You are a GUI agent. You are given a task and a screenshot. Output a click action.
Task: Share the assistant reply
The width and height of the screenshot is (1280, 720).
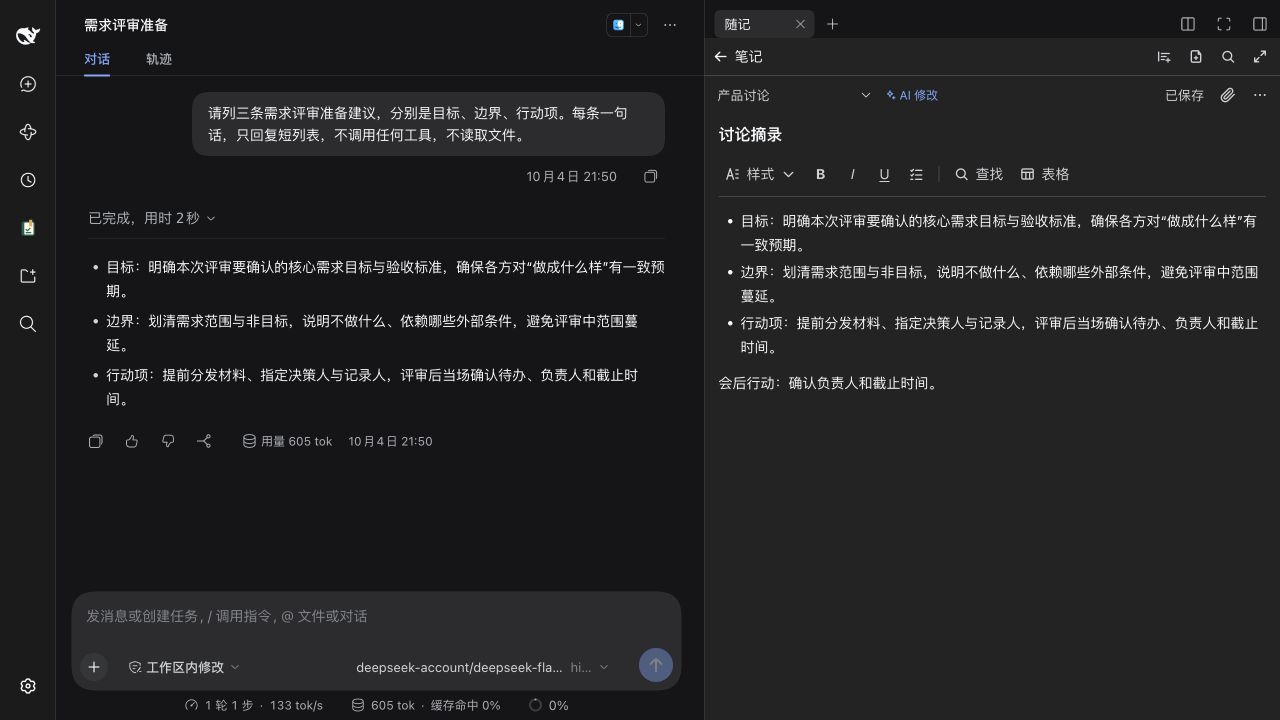click(204, 441)
